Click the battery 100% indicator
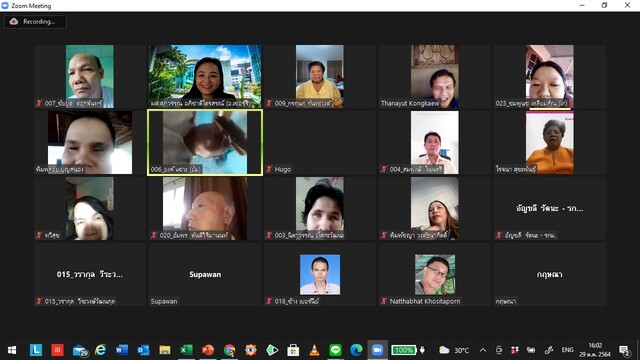 click(404, 350)
